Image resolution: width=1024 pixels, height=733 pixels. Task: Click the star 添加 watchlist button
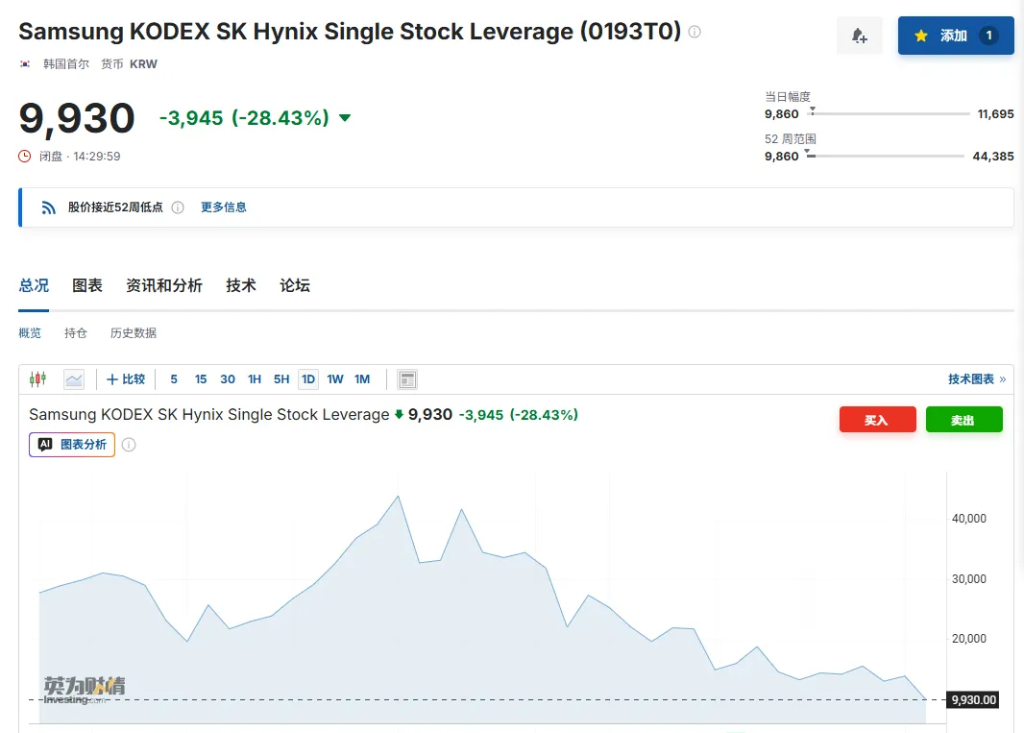pyautogui.click(x=955, y=36)
